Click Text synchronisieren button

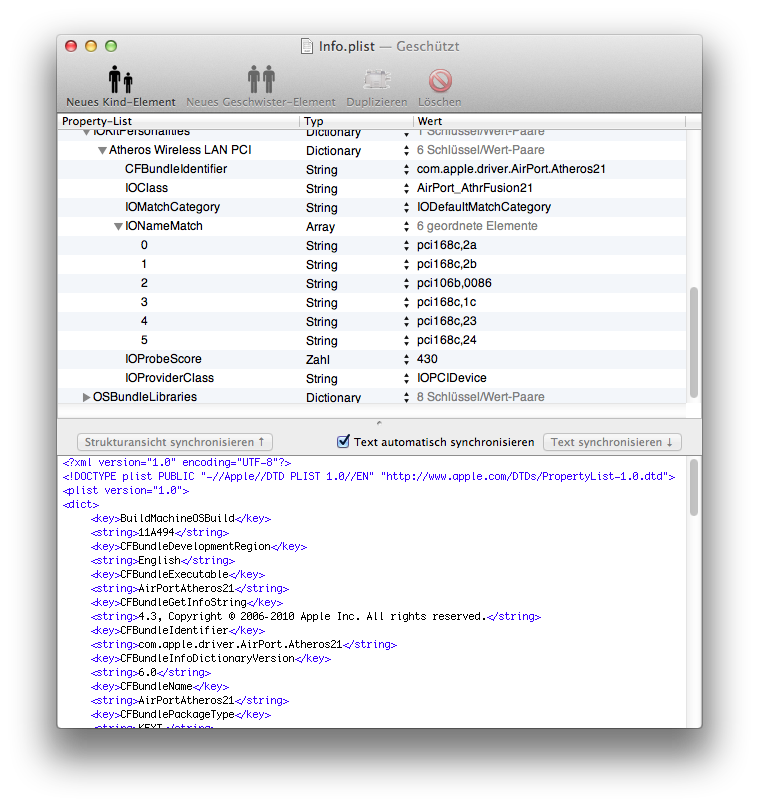[612, 442]
